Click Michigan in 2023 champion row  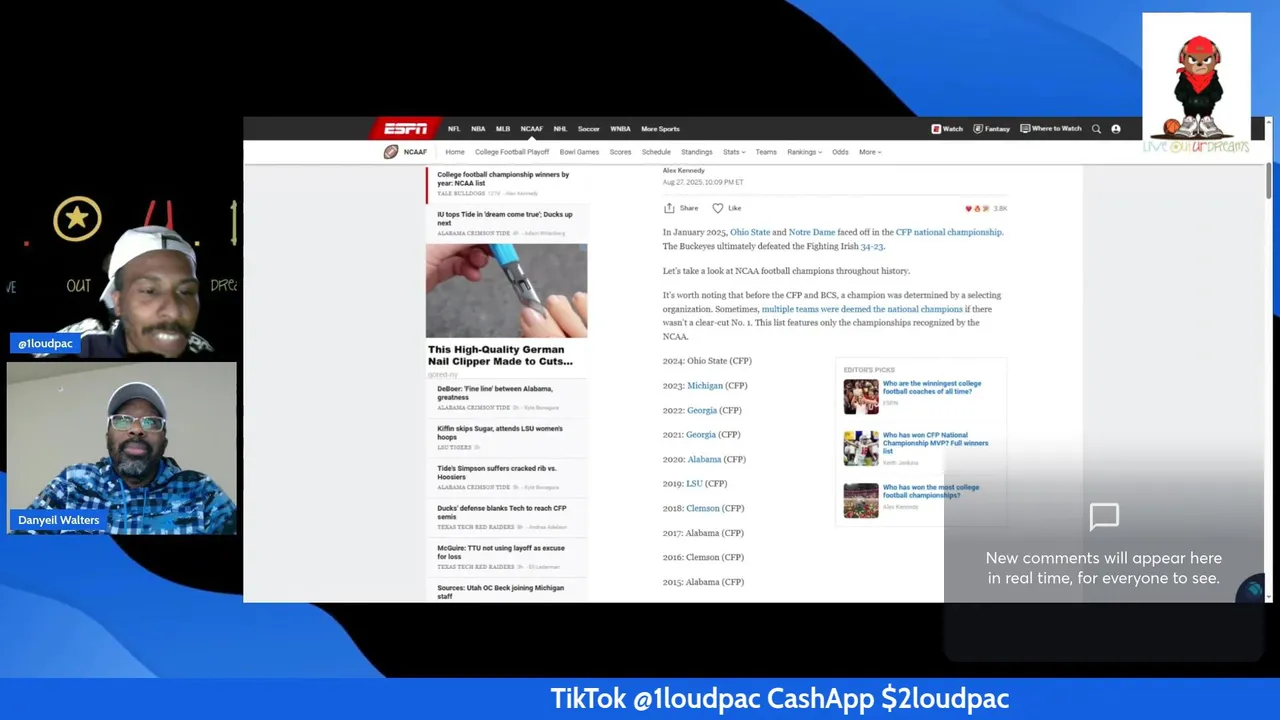[x=705, y=385]
